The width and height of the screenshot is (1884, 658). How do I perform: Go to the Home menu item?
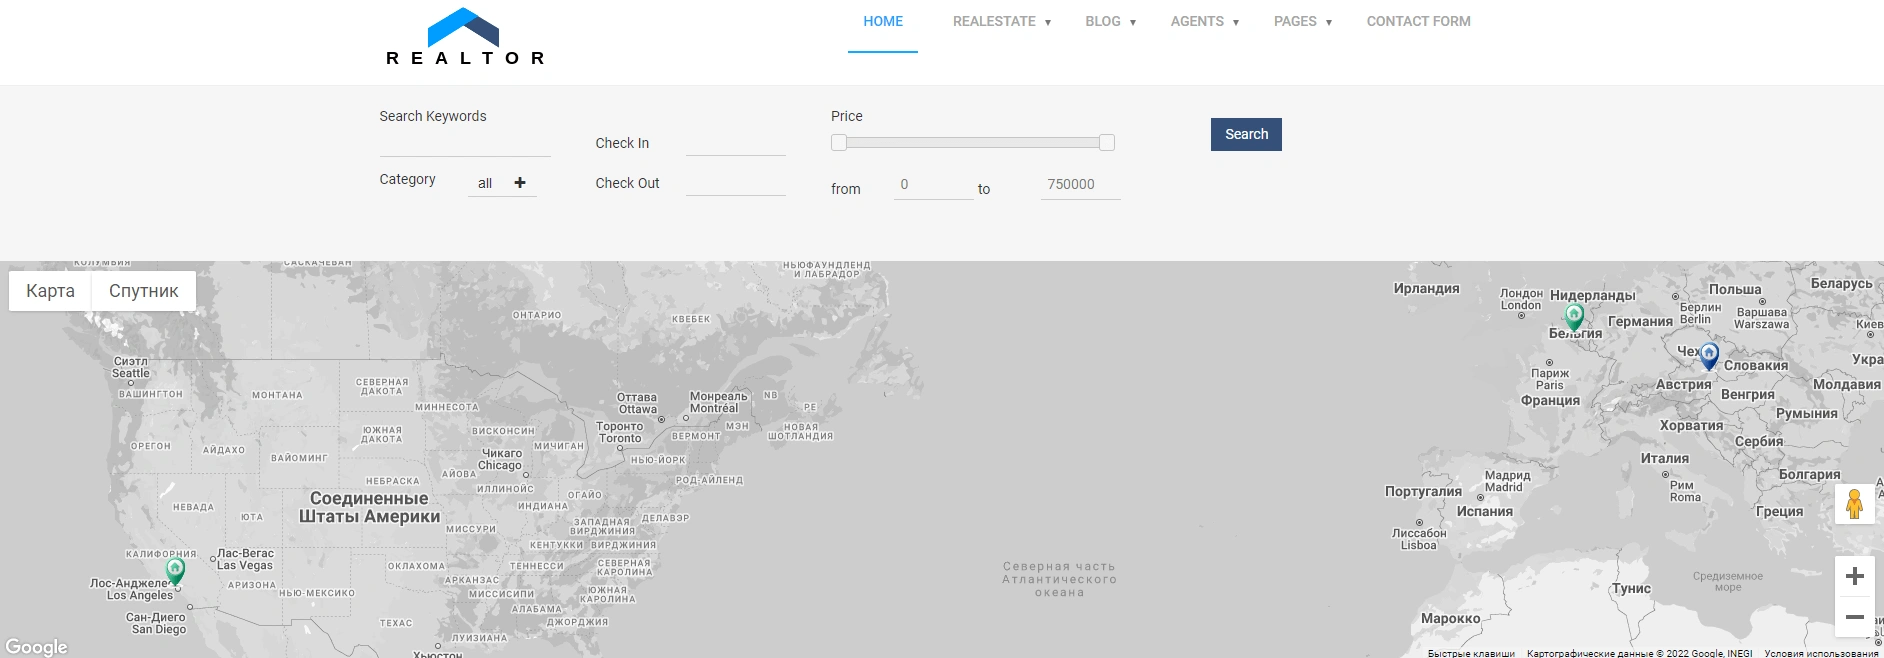click(883, 21)
